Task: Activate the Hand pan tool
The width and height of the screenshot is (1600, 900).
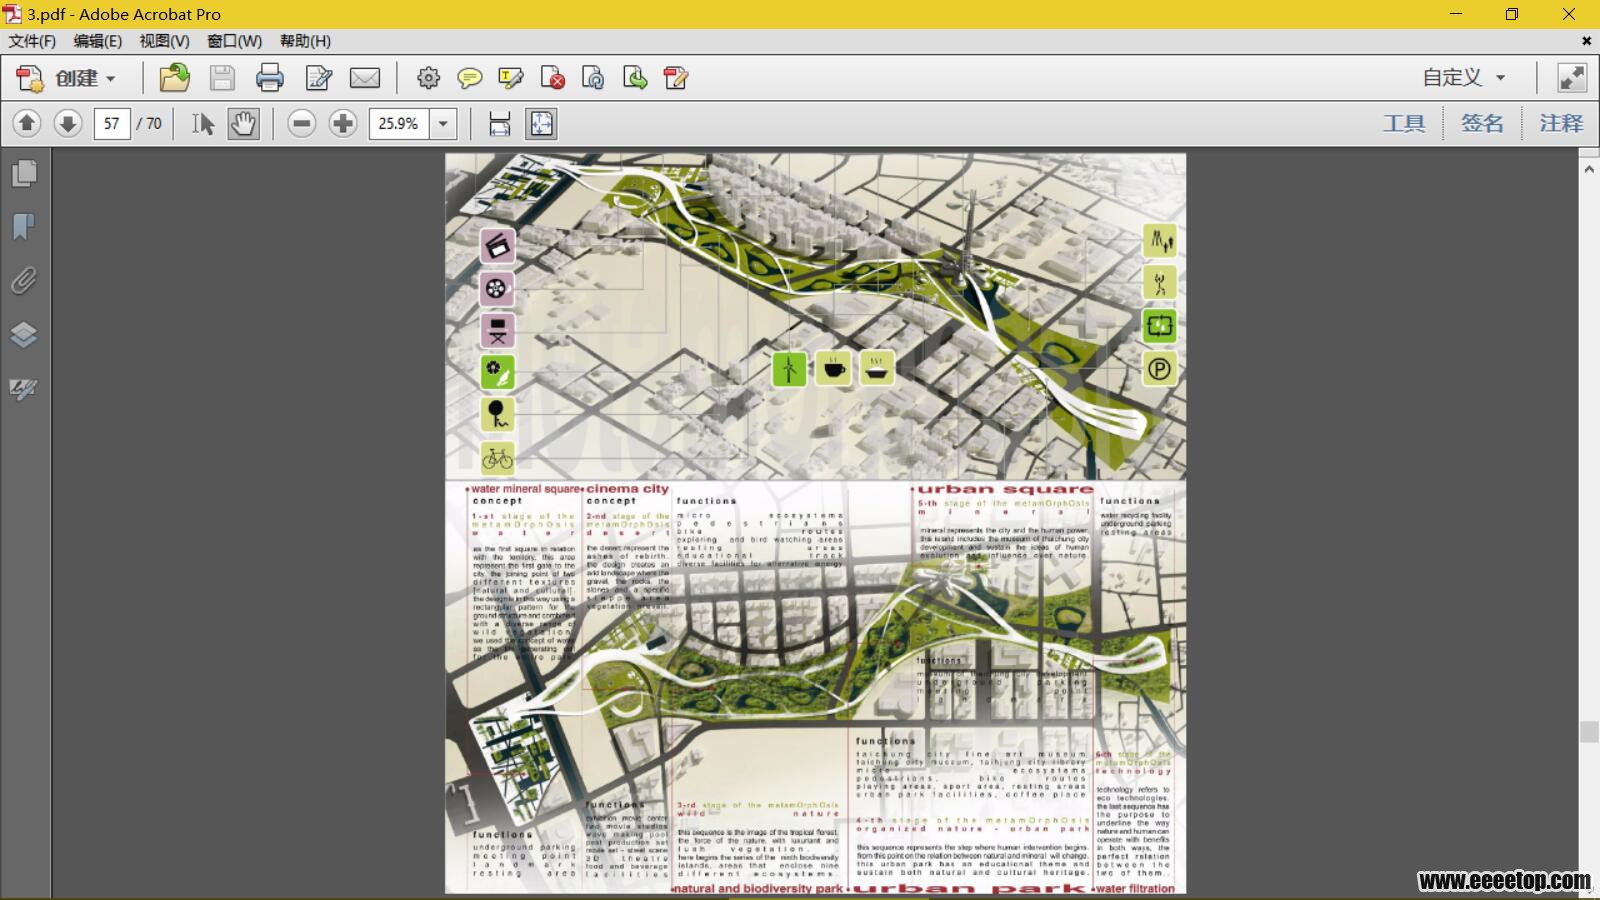Action: click(x=243, y=123)
